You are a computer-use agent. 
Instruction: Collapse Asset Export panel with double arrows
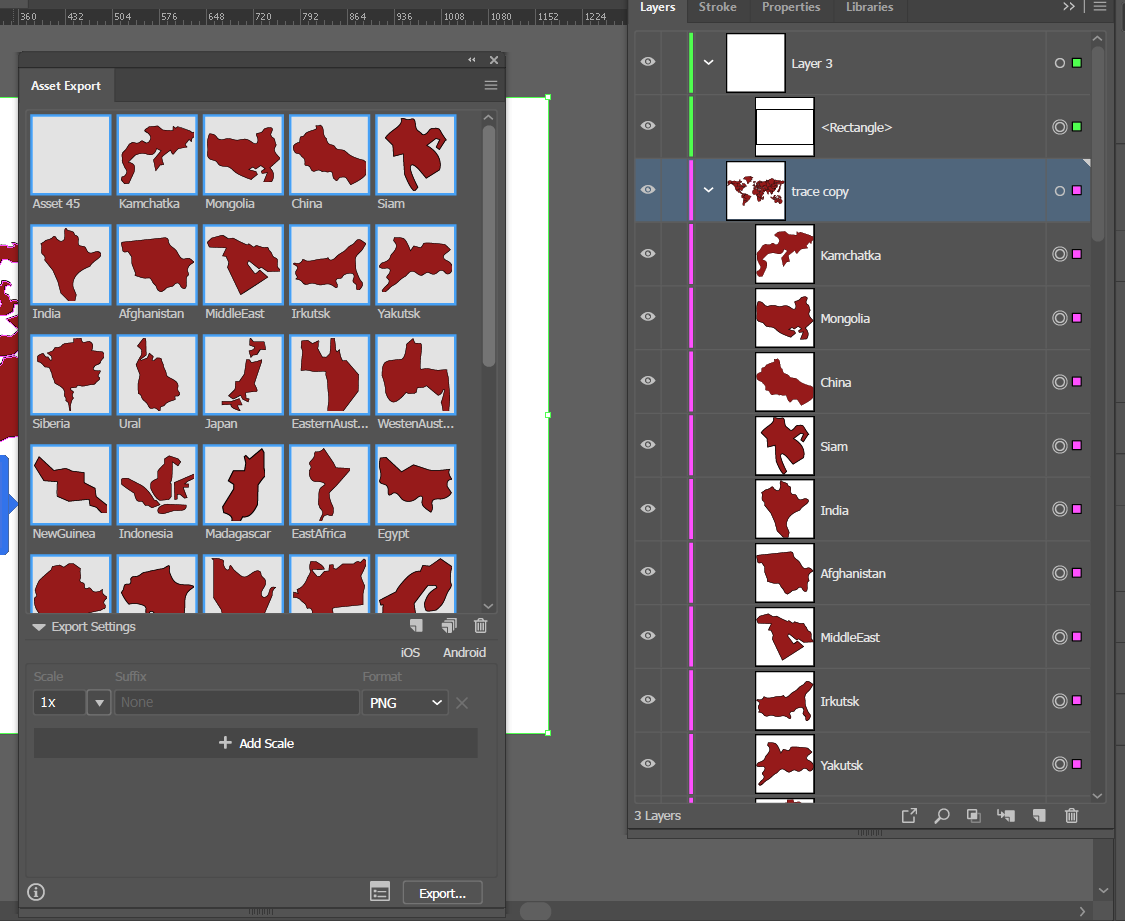tap(471, 60)
